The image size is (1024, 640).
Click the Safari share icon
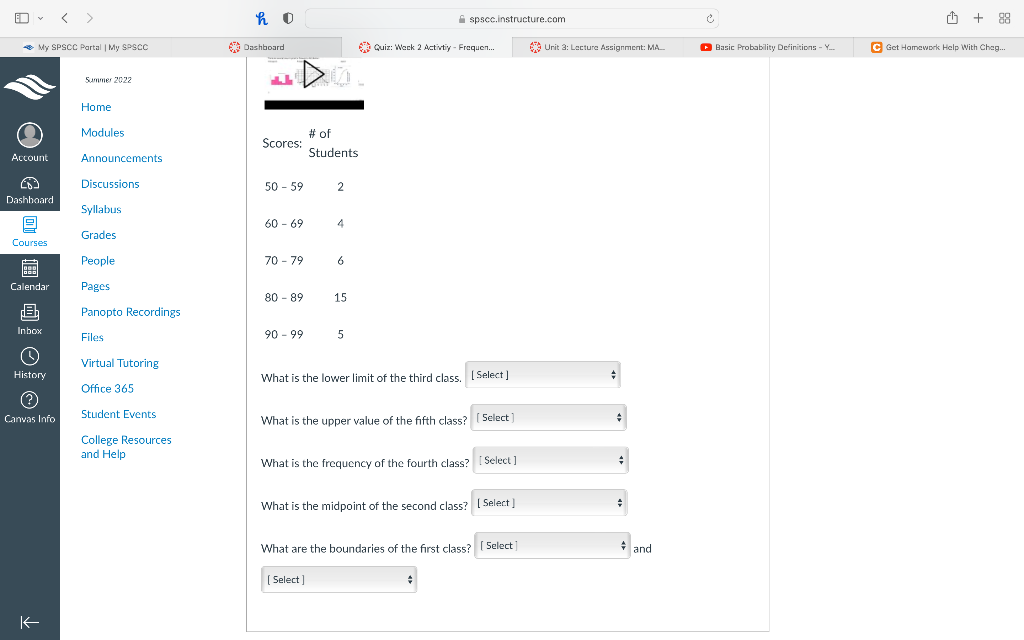point(951,17)
